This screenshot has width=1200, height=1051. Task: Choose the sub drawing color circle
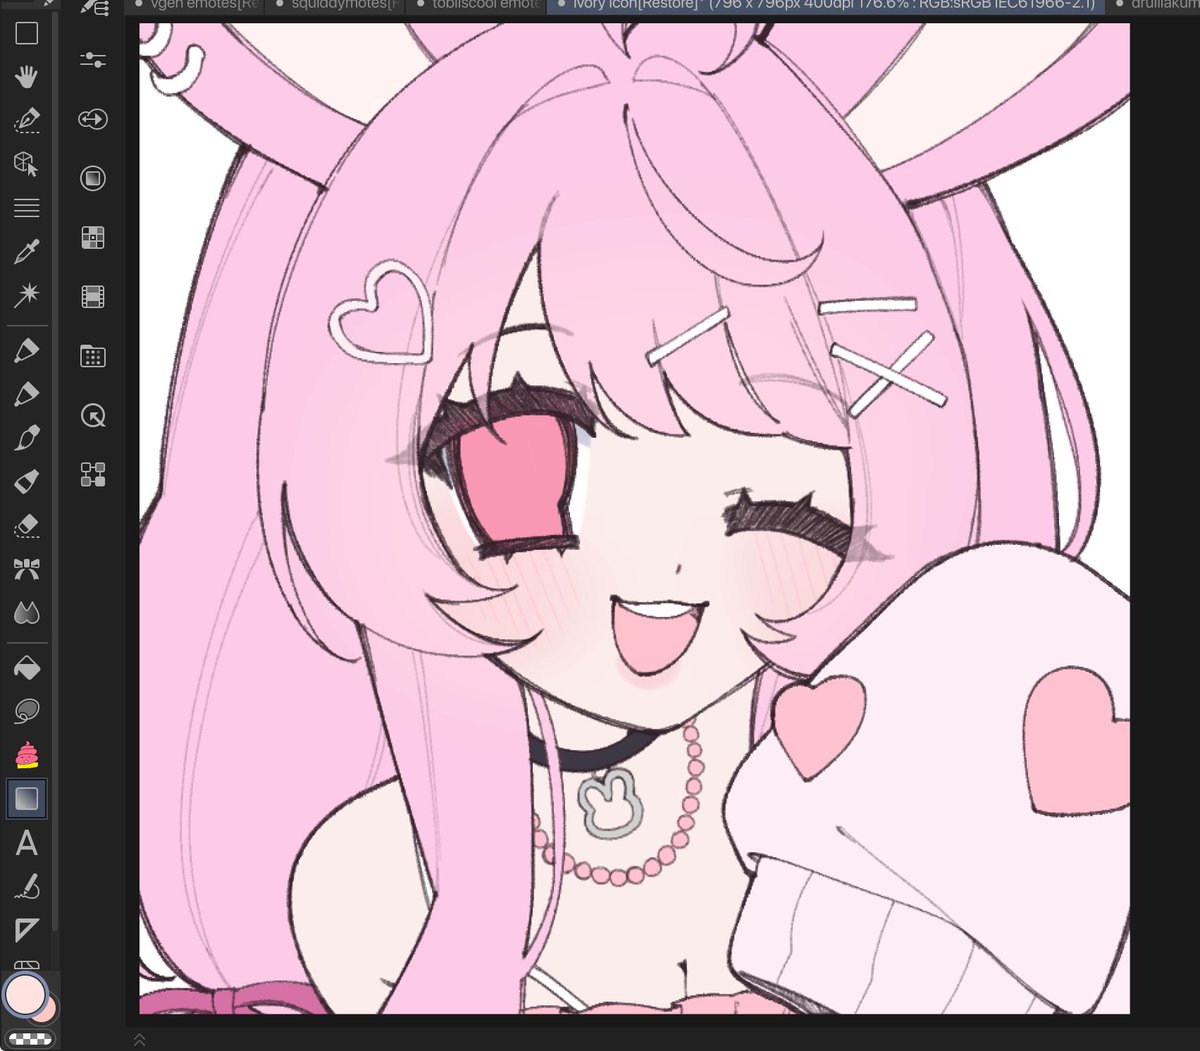click(47, 1010)
